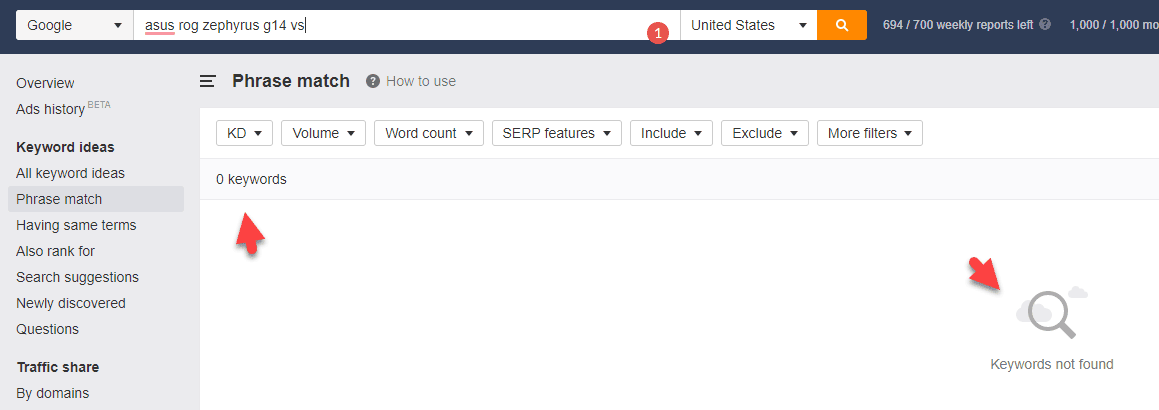Open the SERP features filter
The height and width of the screenshot is (410, 1159).
[557, 134]
